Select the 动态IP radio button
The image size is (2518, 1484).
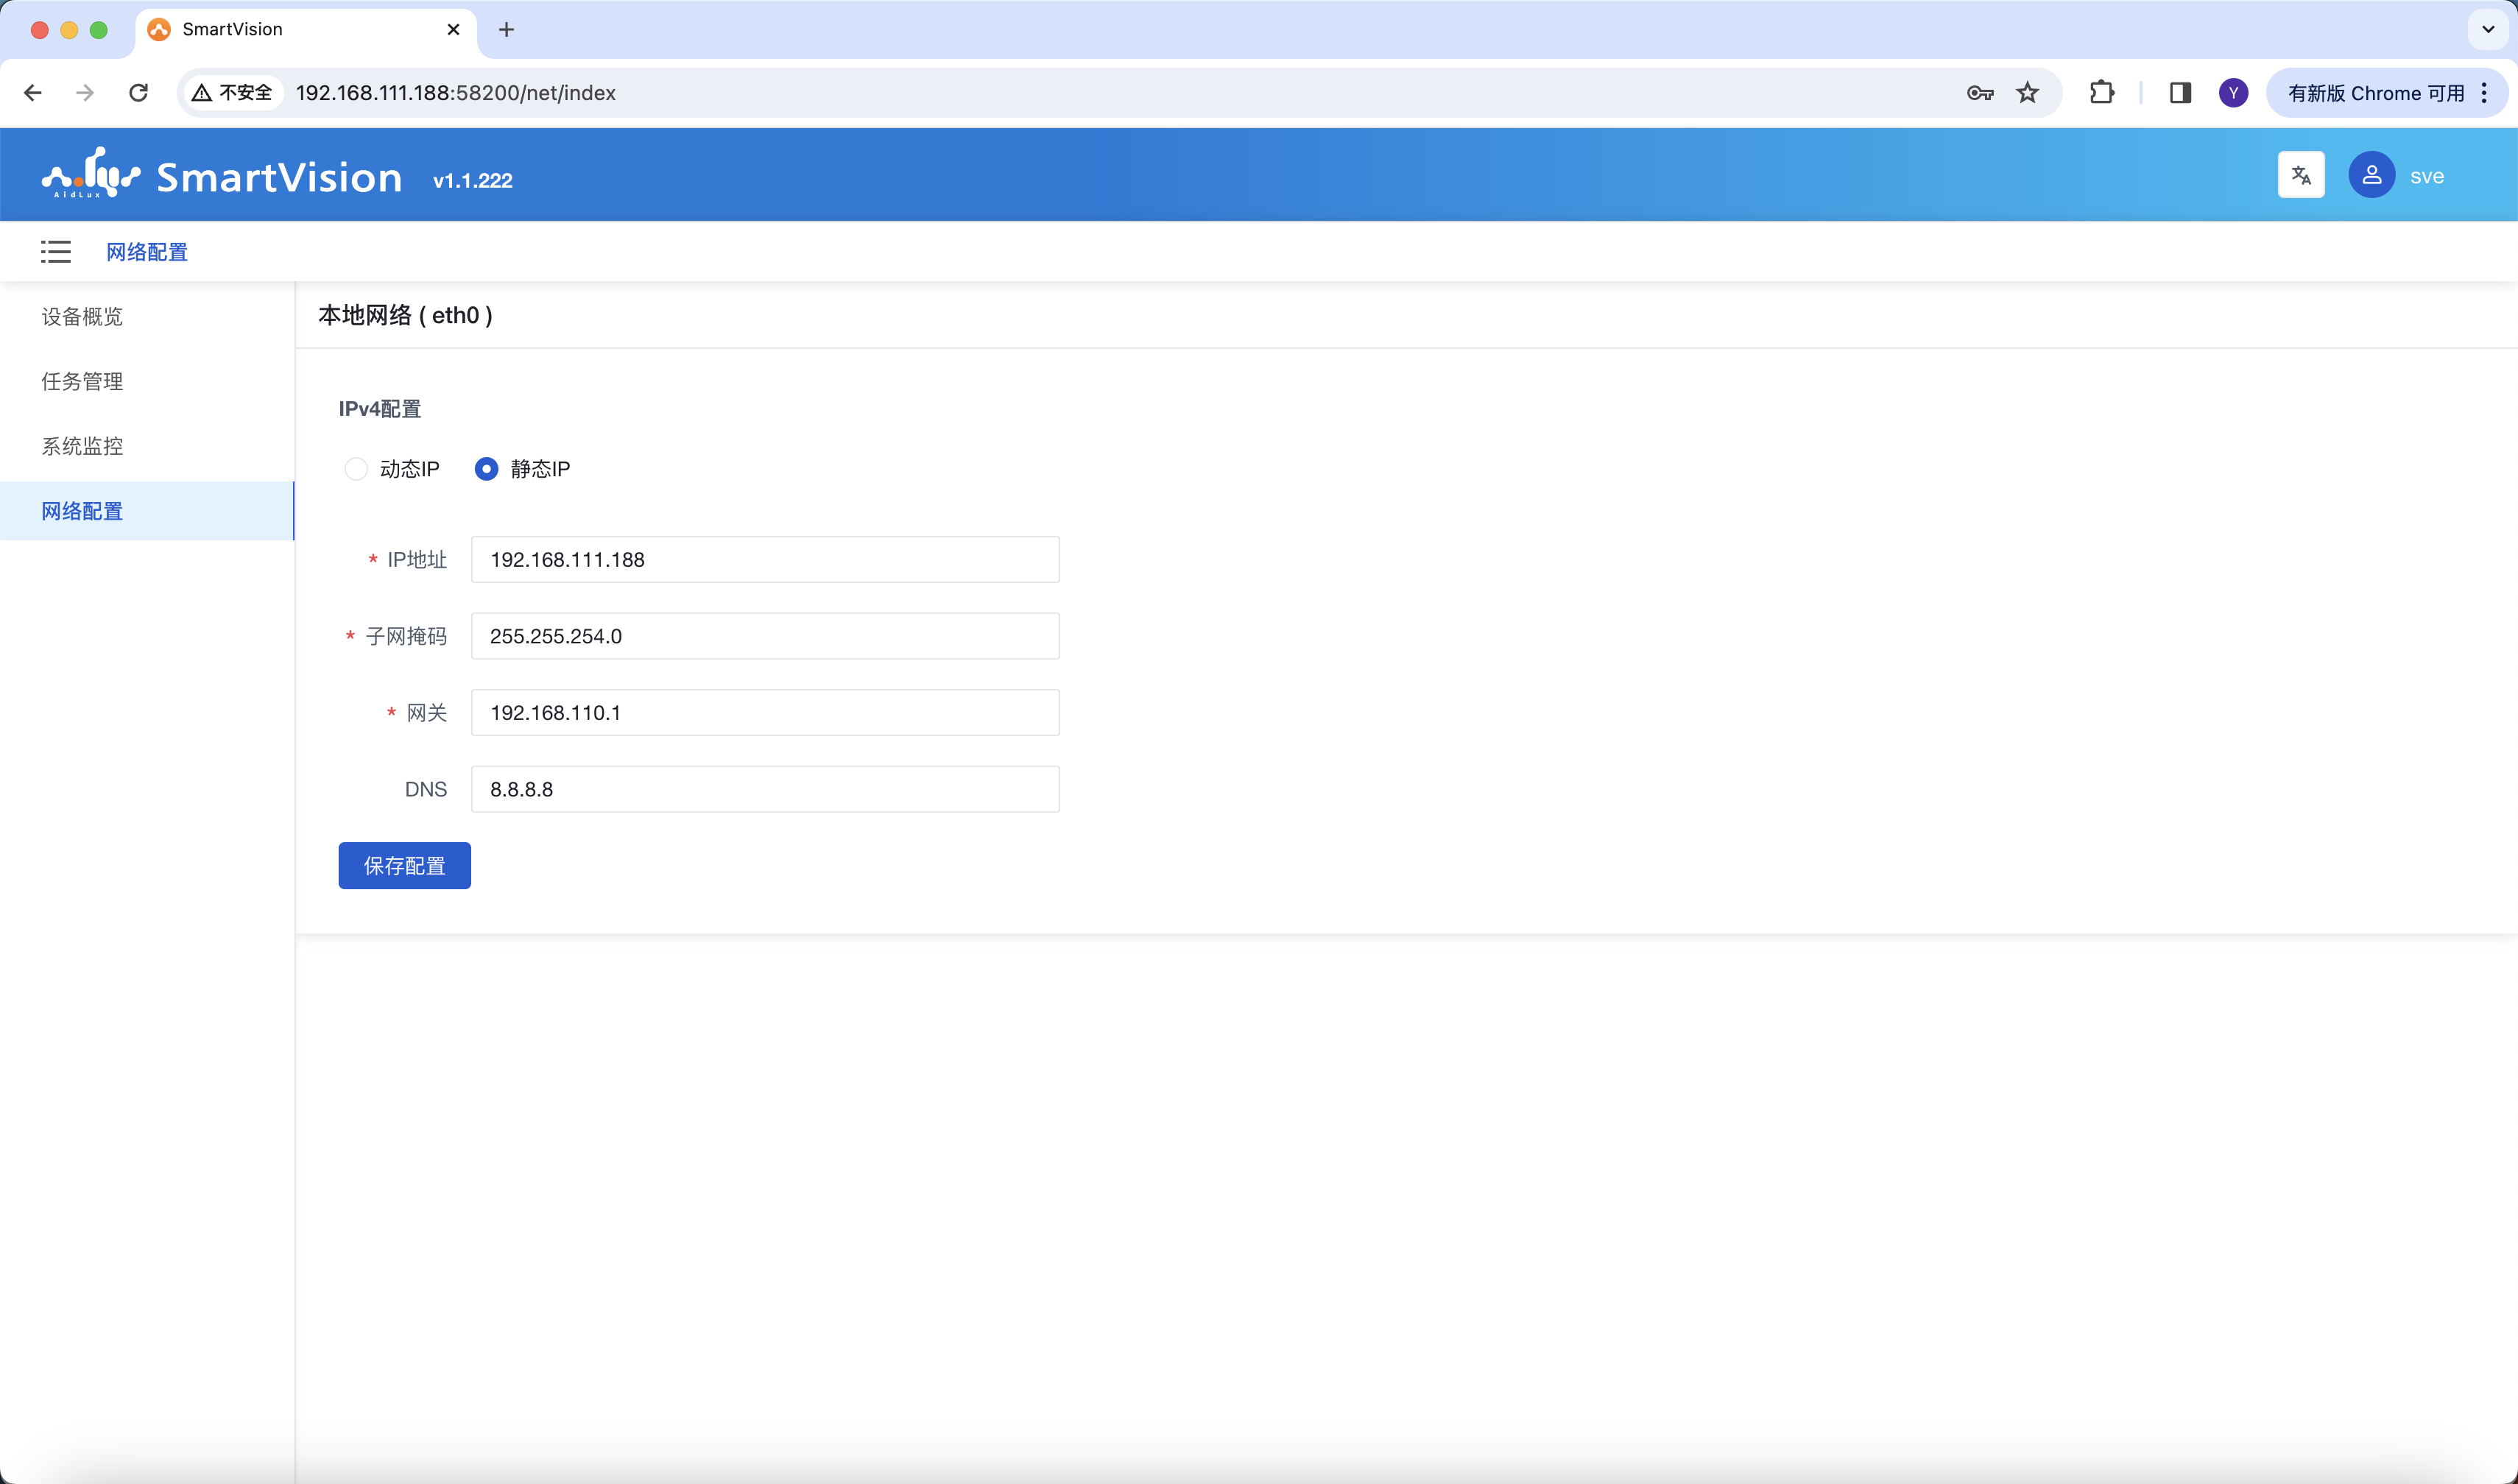coord(356,469)
